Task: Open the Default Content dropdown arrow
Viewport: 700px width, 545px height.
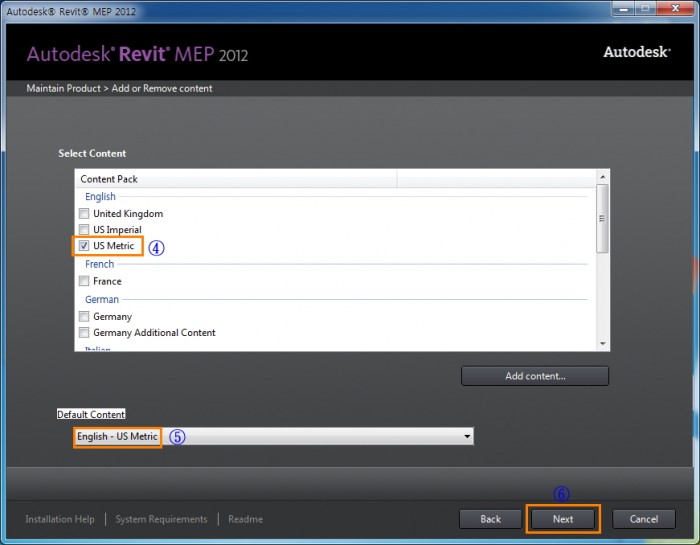Action: [x=466, y=437]
